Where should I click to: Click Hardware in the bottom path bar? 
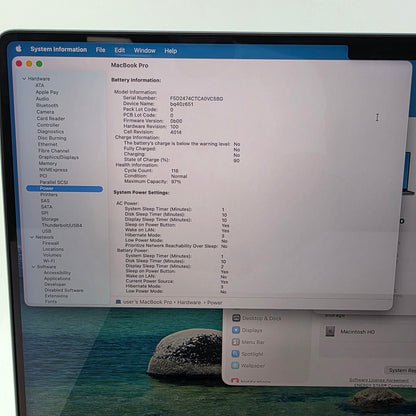coord(189,302)
